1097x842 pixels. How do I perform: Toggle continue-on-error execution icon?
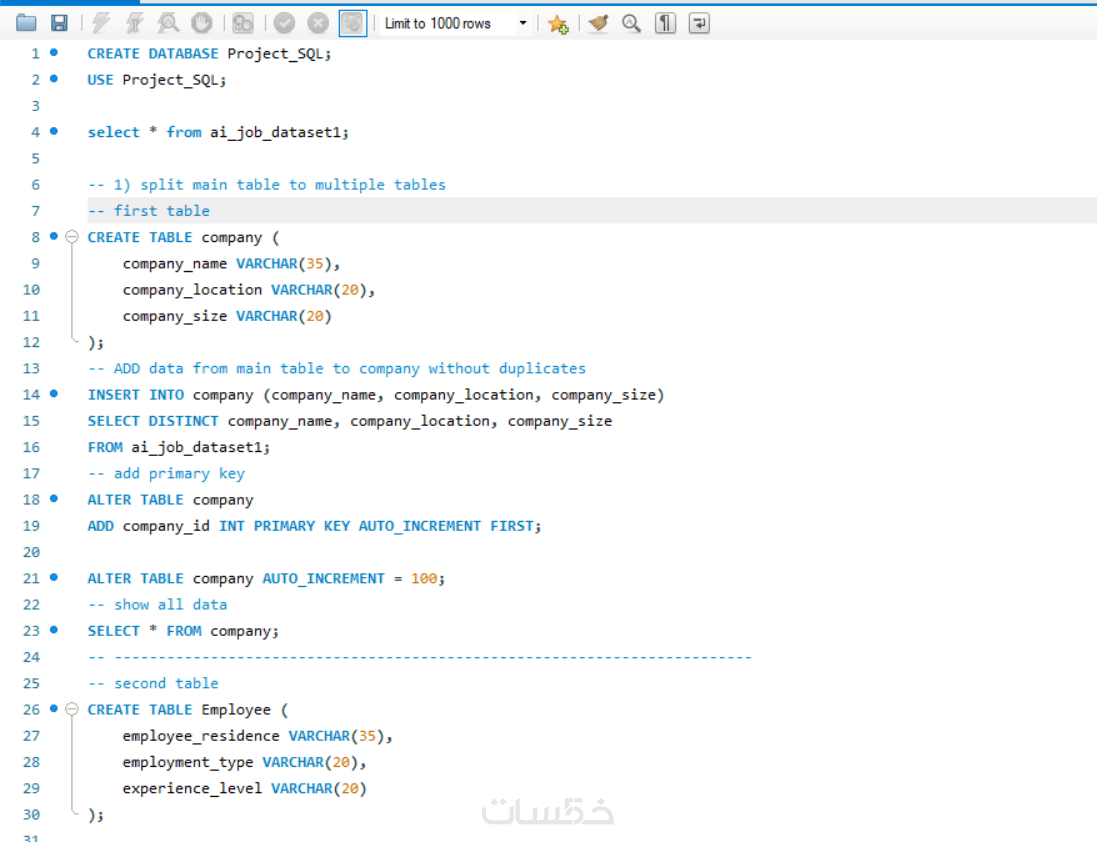(x=243, y=23)
